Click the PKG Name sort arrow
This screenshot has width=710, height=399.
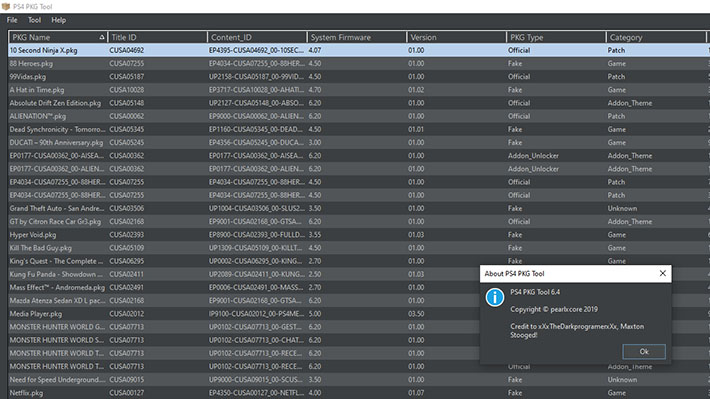(x=102, y=37)
